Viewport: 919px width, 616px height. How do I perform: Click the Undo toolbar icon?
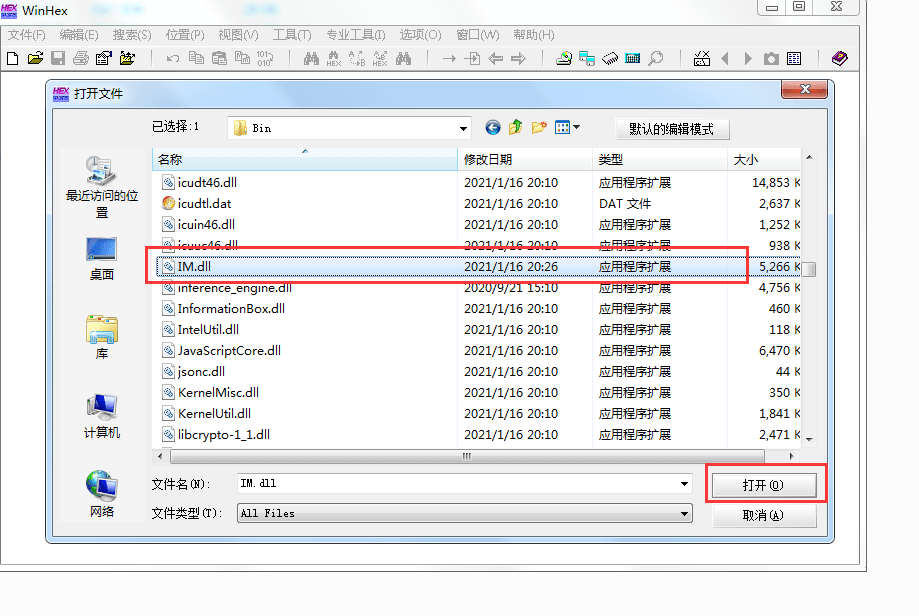point(172,59)
